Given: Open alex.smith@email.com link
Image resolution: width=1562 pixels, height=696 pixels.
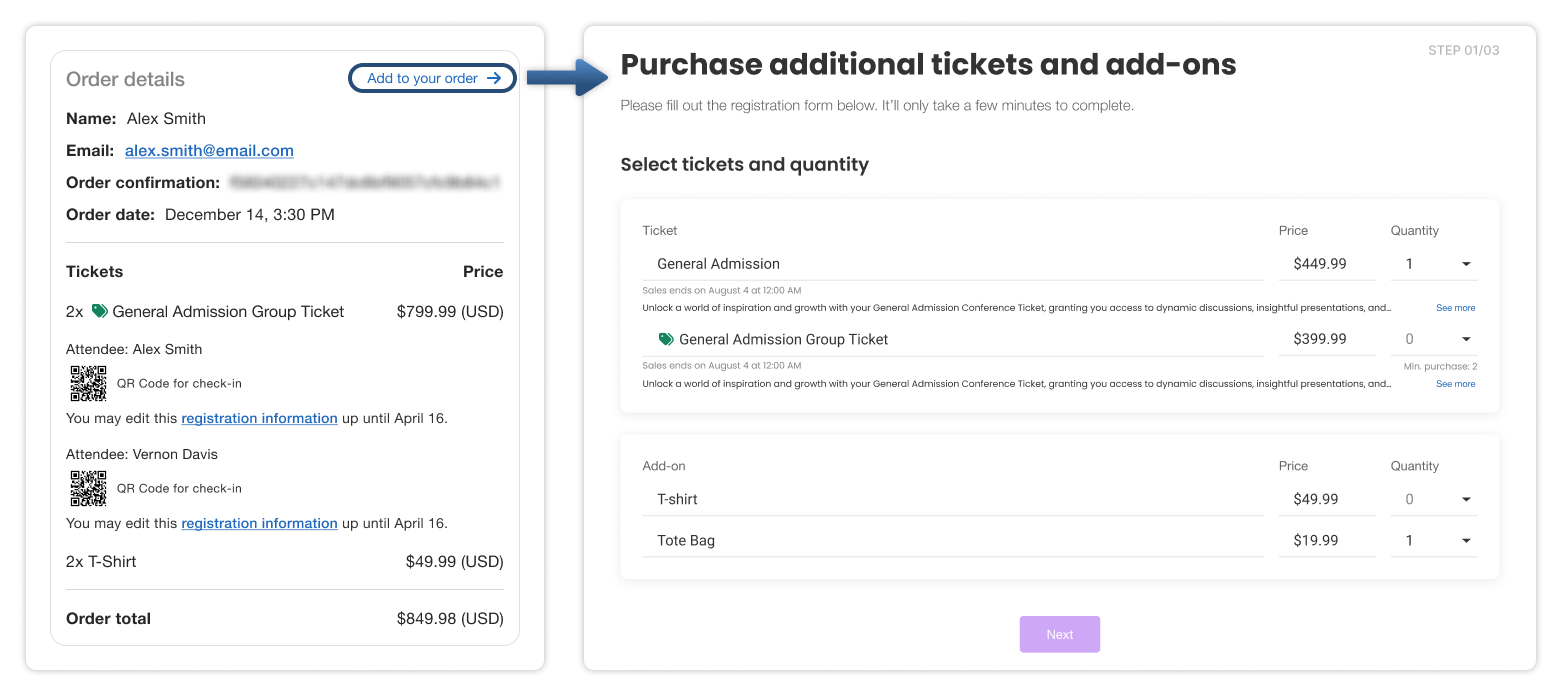Looking at the screenshot, I should (209, 151).
